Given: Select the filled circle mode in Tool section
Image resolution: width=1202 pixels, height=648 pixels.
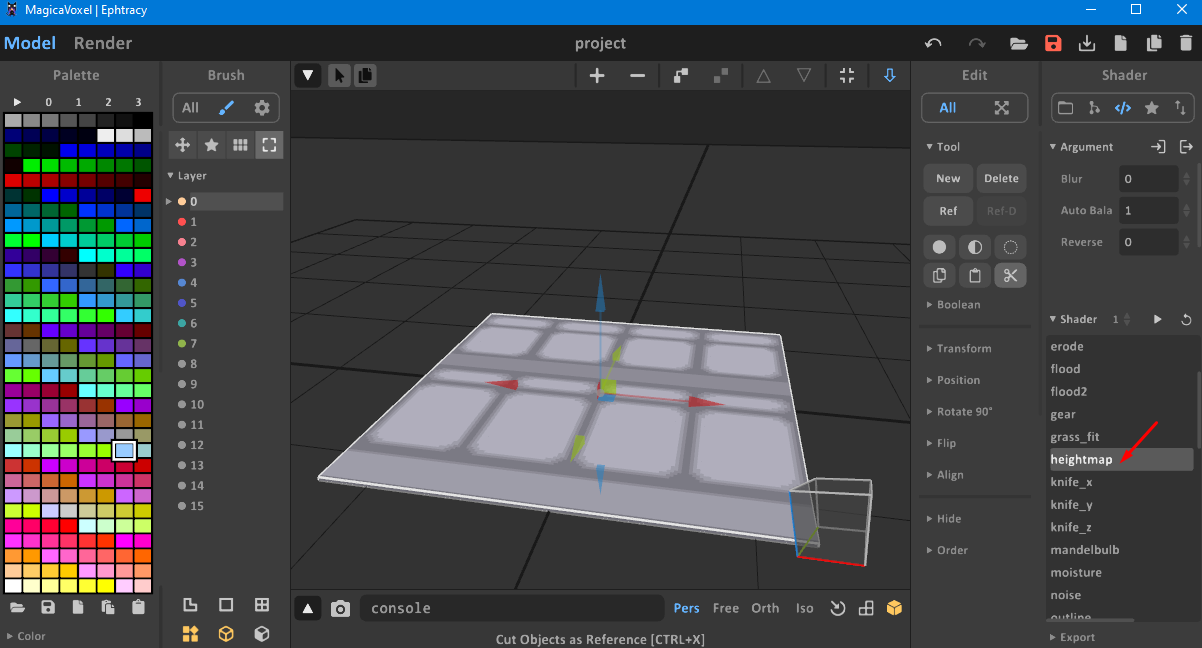Looking at the screenshot, I should point(938,246).
